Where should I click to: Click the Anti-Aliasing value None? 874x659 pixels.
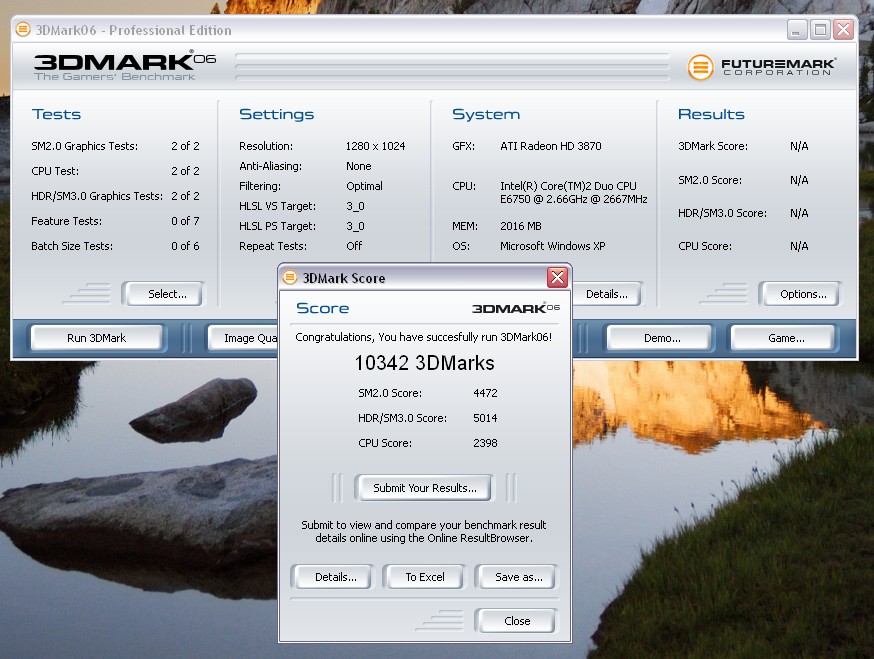(x=358, y=166)
